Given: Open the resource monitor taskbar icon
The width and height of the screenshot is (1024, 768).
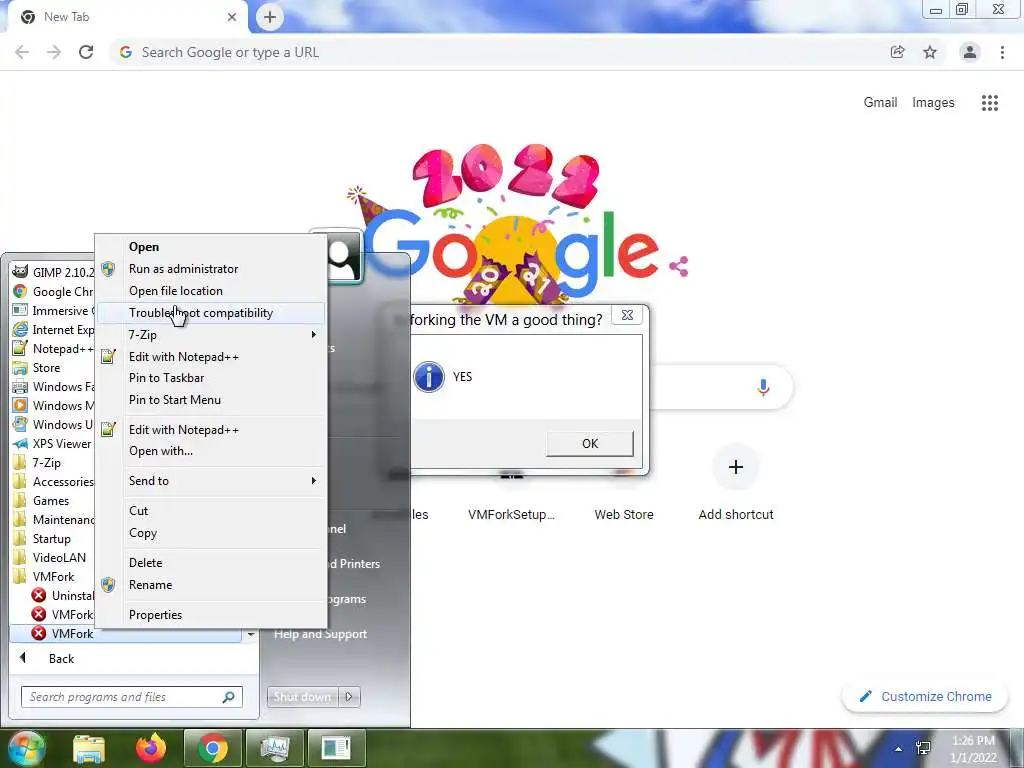Looking at the screenshot, I should 275,748.
